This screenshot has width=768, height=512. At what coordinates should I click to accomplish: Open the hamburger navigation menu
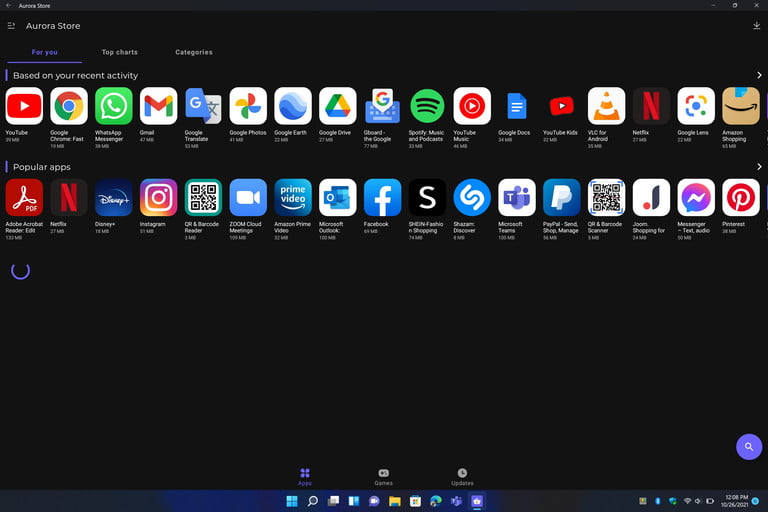click(11, 25)
